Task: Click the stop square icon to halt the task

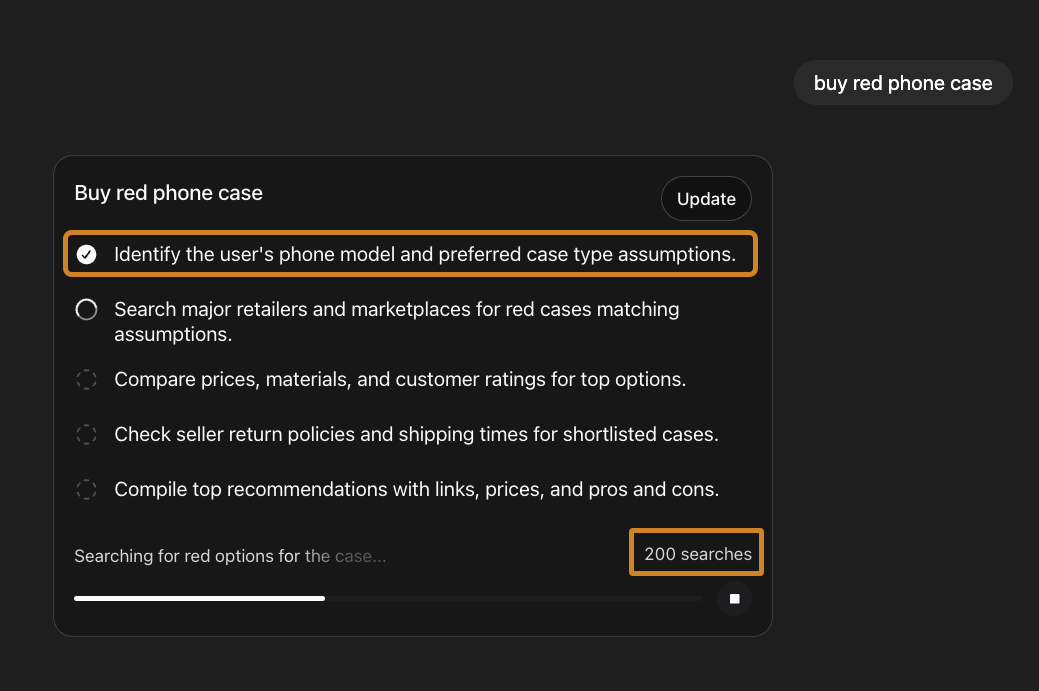Action: click(x=734, y=598)
